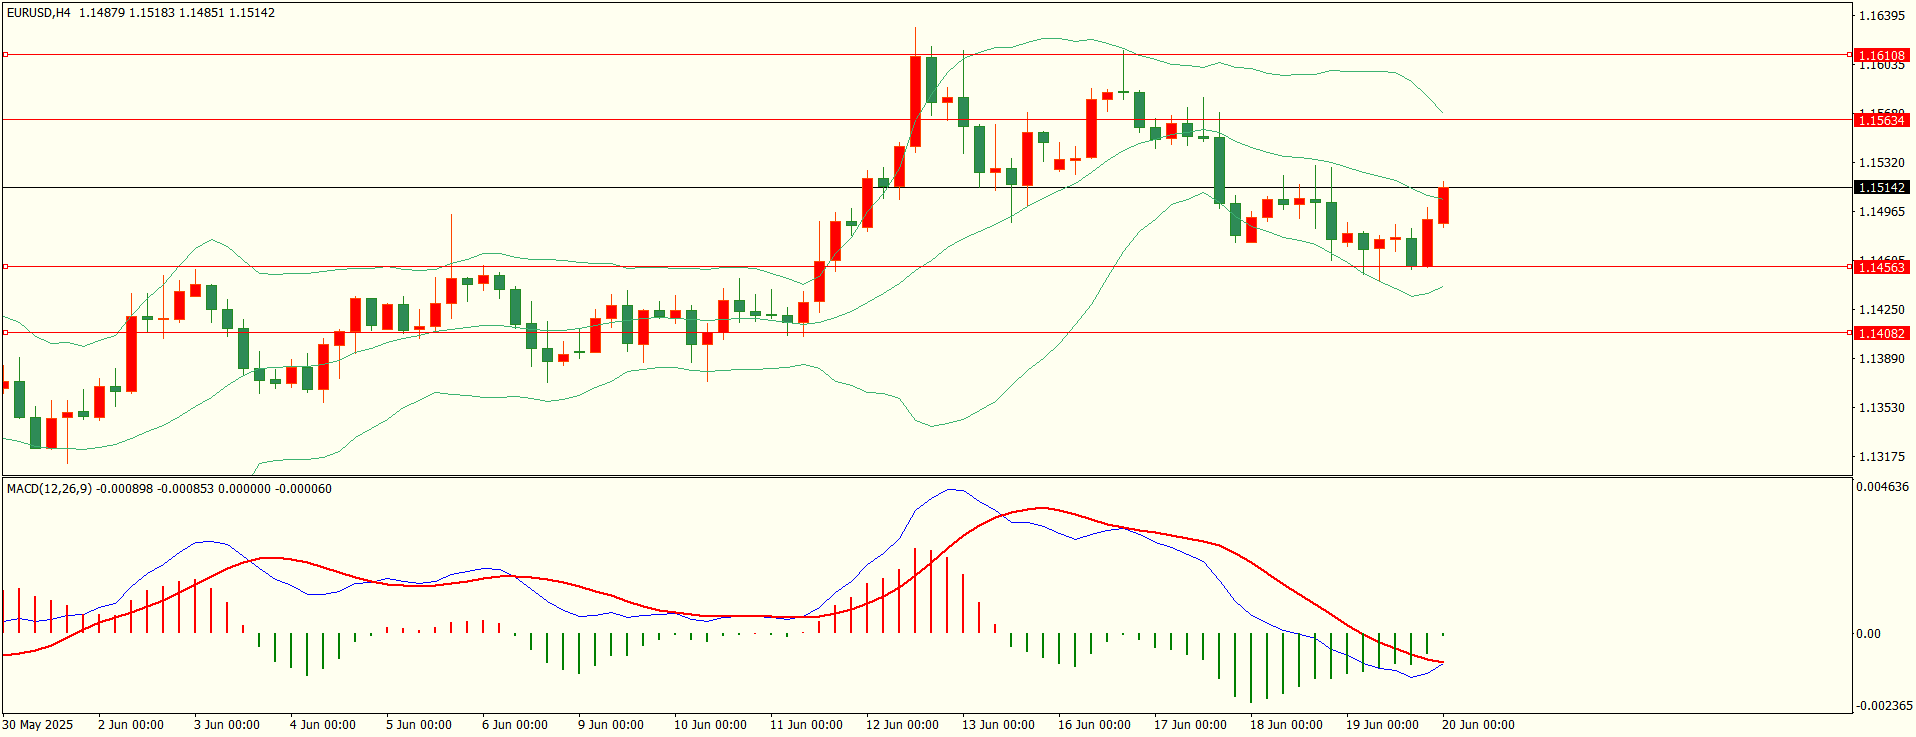This screenshot has height=737, width=1916.
Task: Click the 1.13175 price scale value
Action: coord(1881,457)
